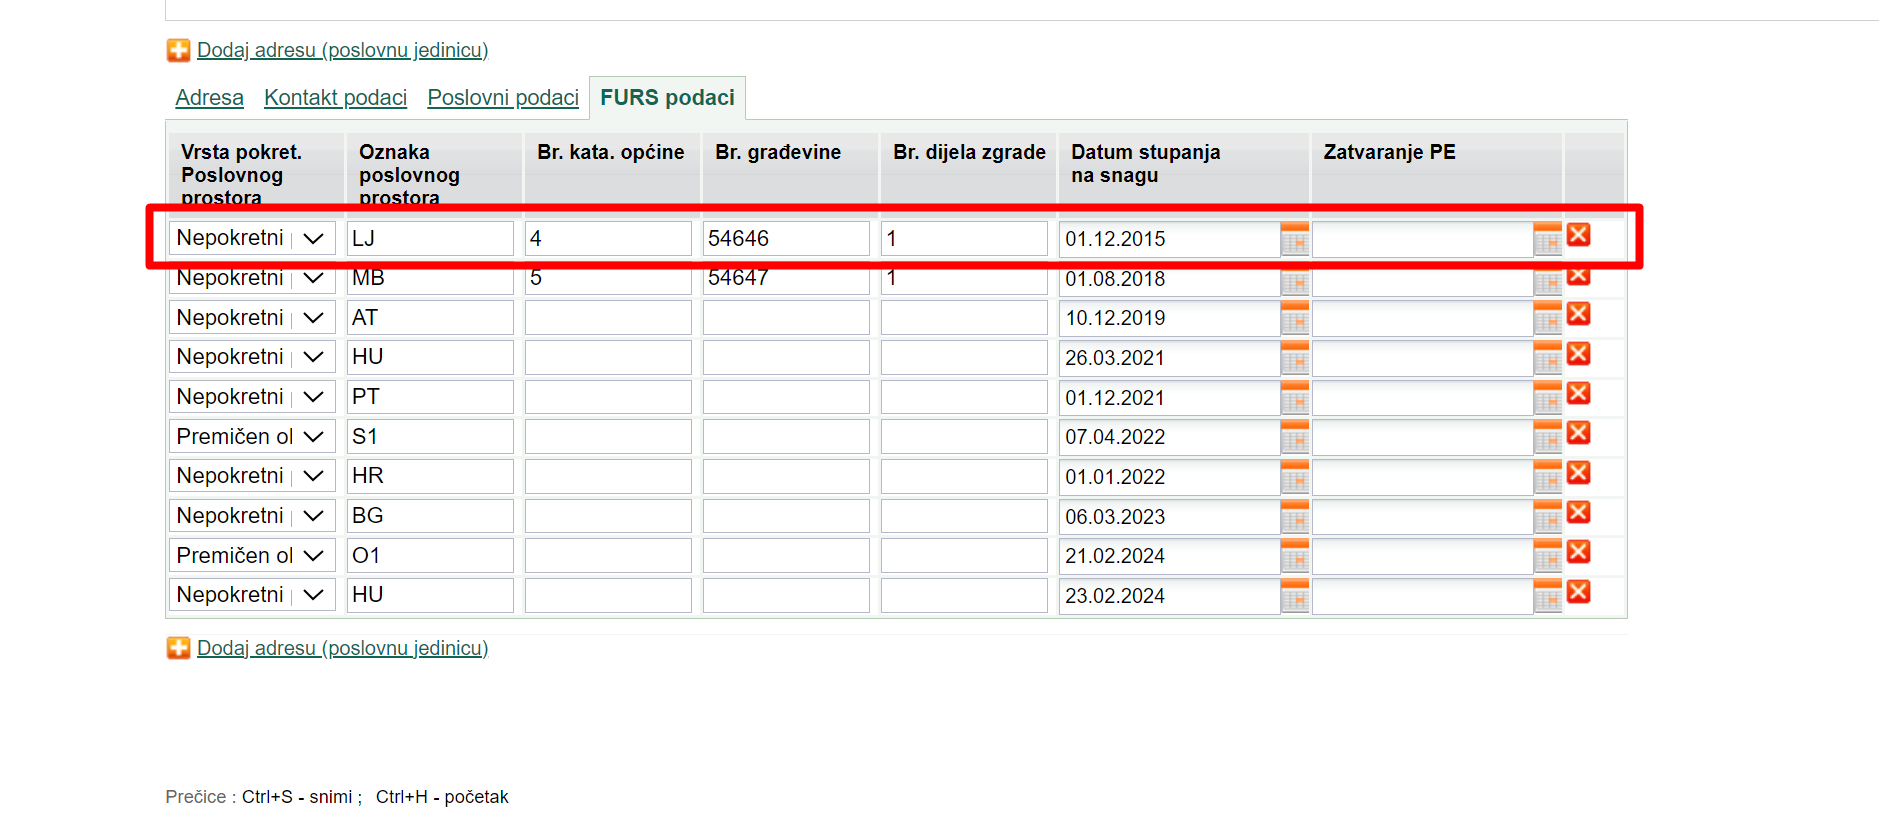This screenshot has height=824, width=1879.
Task: Expand the Nepokretni dropdown in HR row
Action: pos(252,476)
